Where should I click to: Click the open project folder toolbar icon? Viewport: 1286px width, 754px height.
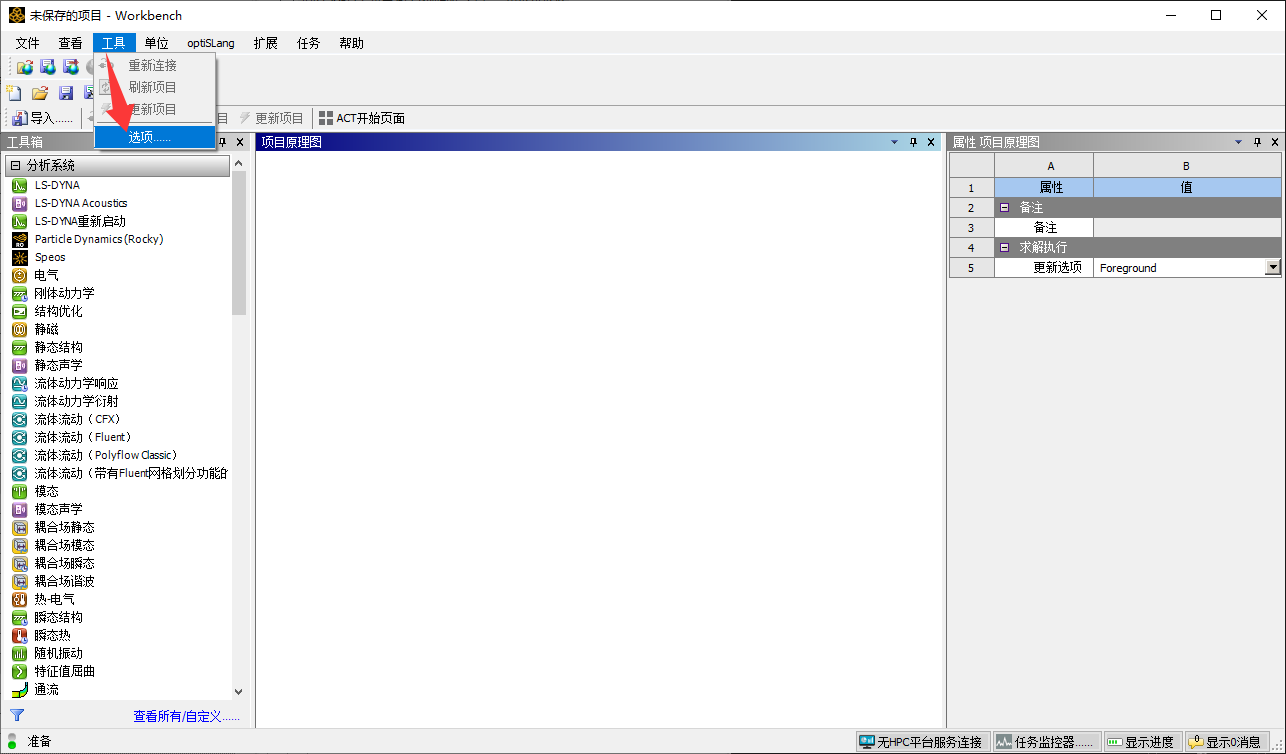tap(40, 93)
